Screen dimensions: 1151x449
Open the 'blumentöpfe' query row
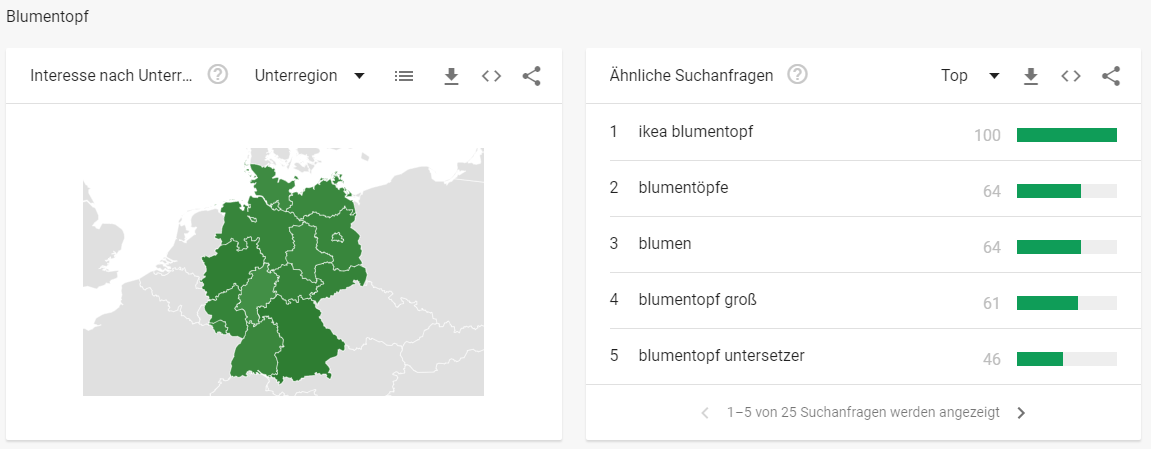coord(864,189)
